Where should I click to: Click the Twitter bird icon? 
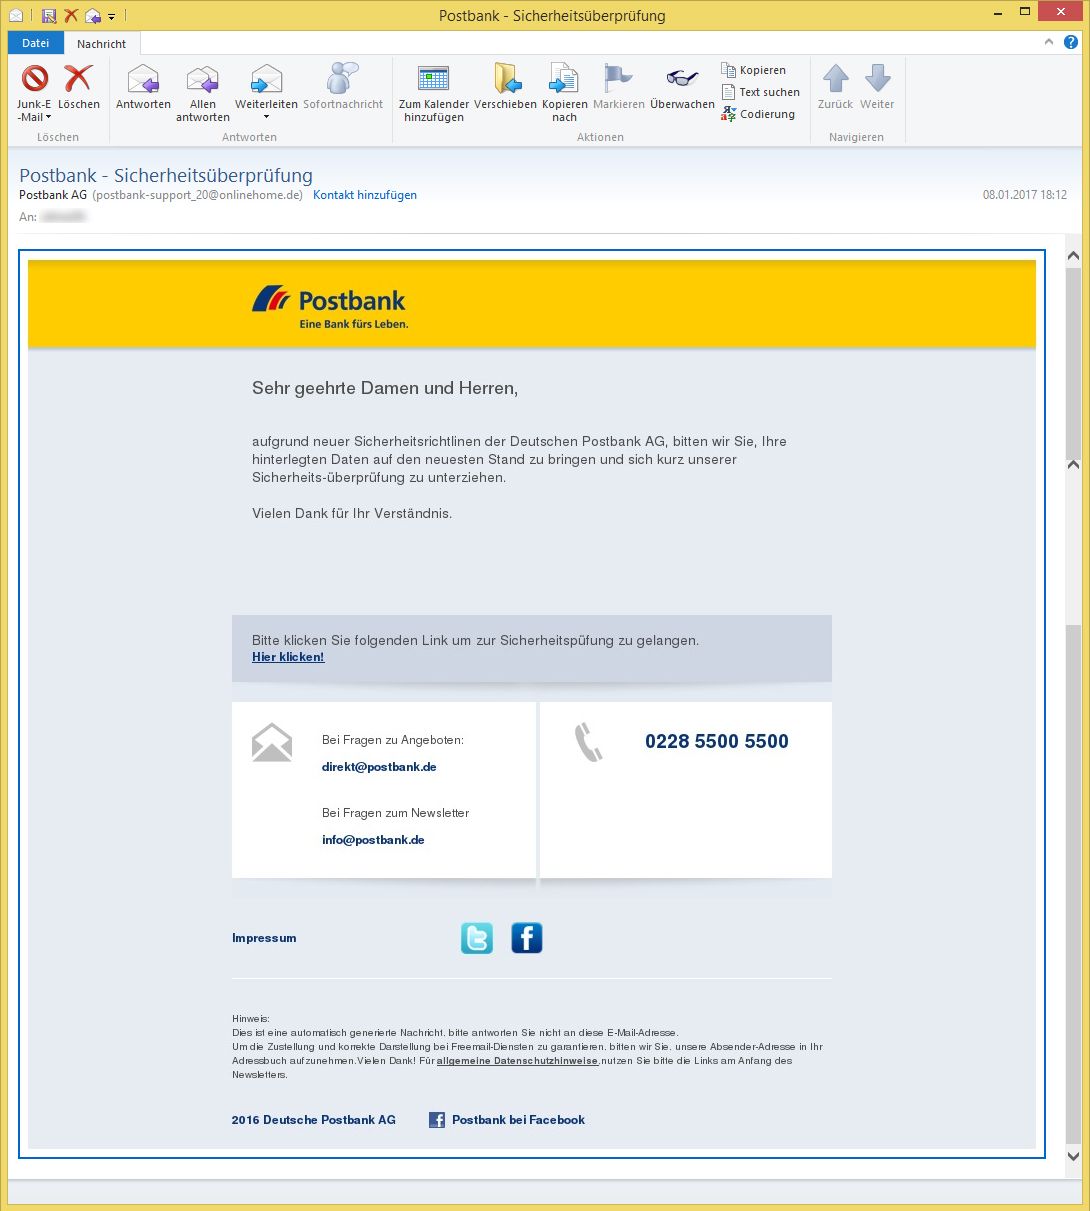477,938
